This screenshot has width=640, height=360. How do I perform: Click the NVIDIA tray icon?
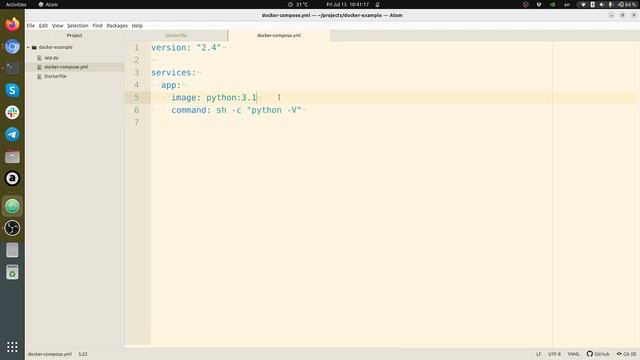pos(552,4)
